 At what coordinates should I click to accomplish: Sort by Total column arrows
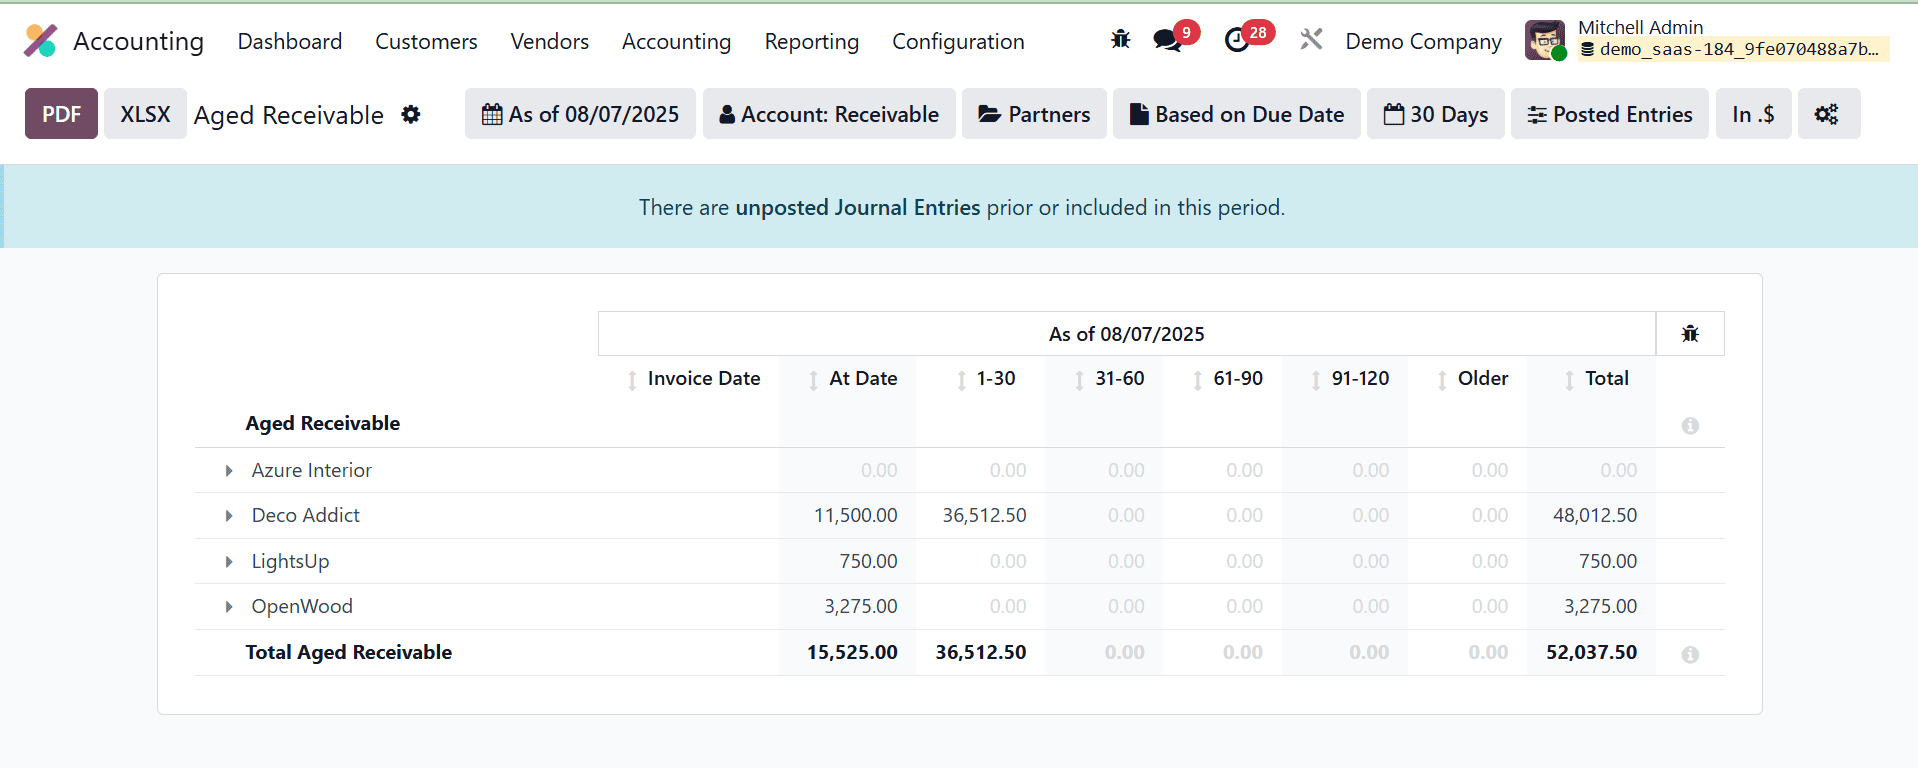[1569, 380]
